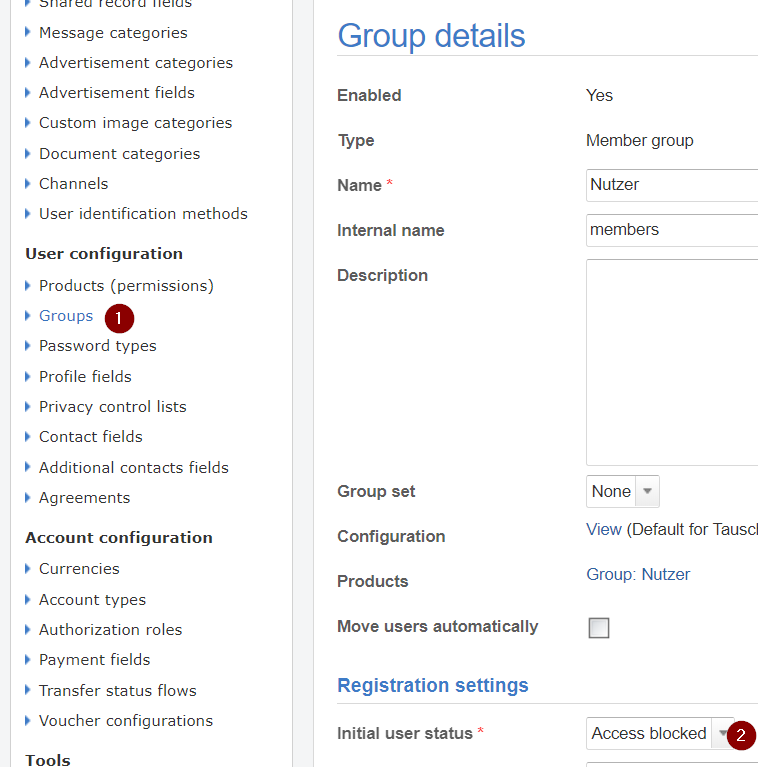Open Additional contacts fields
Screen dimensions: 758x767
tap(134, 468)
